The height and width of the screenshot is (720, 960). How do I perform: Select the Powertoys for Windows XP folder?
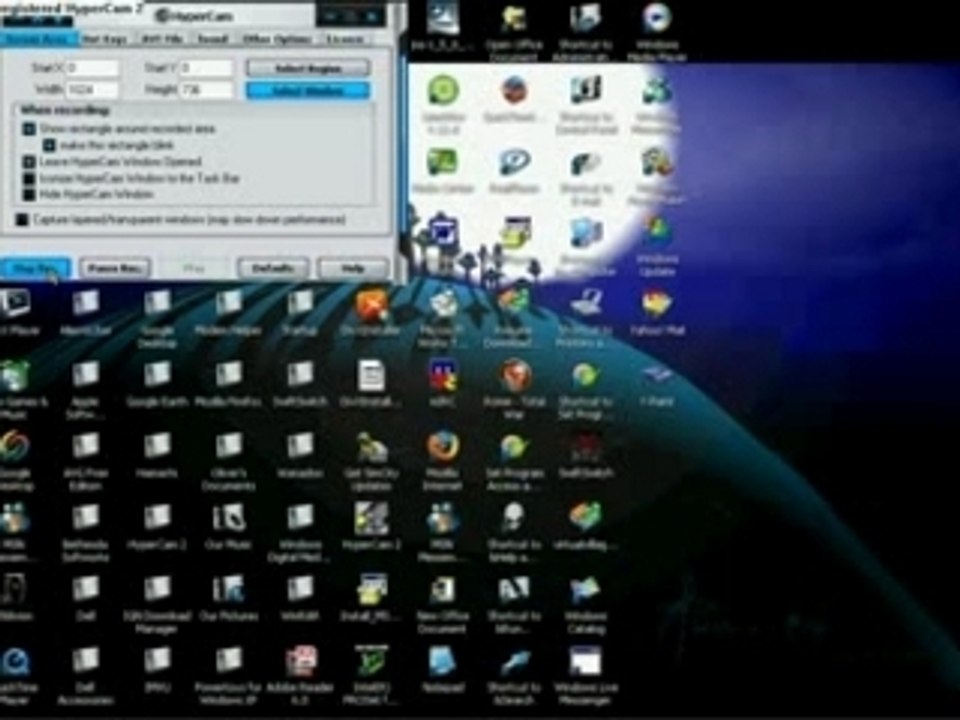click(228, 676)
